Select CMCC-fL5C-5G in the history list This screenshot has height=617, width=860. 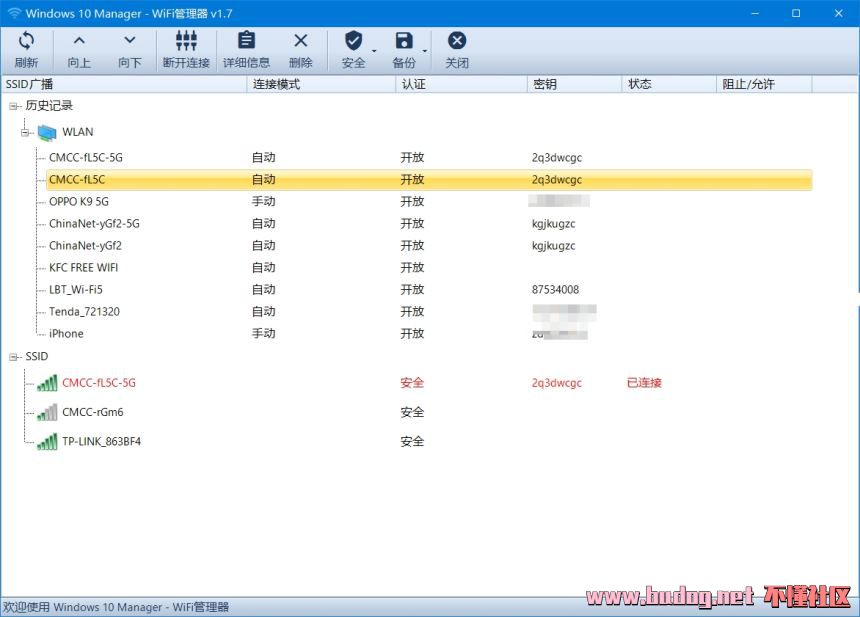point(86,157)
